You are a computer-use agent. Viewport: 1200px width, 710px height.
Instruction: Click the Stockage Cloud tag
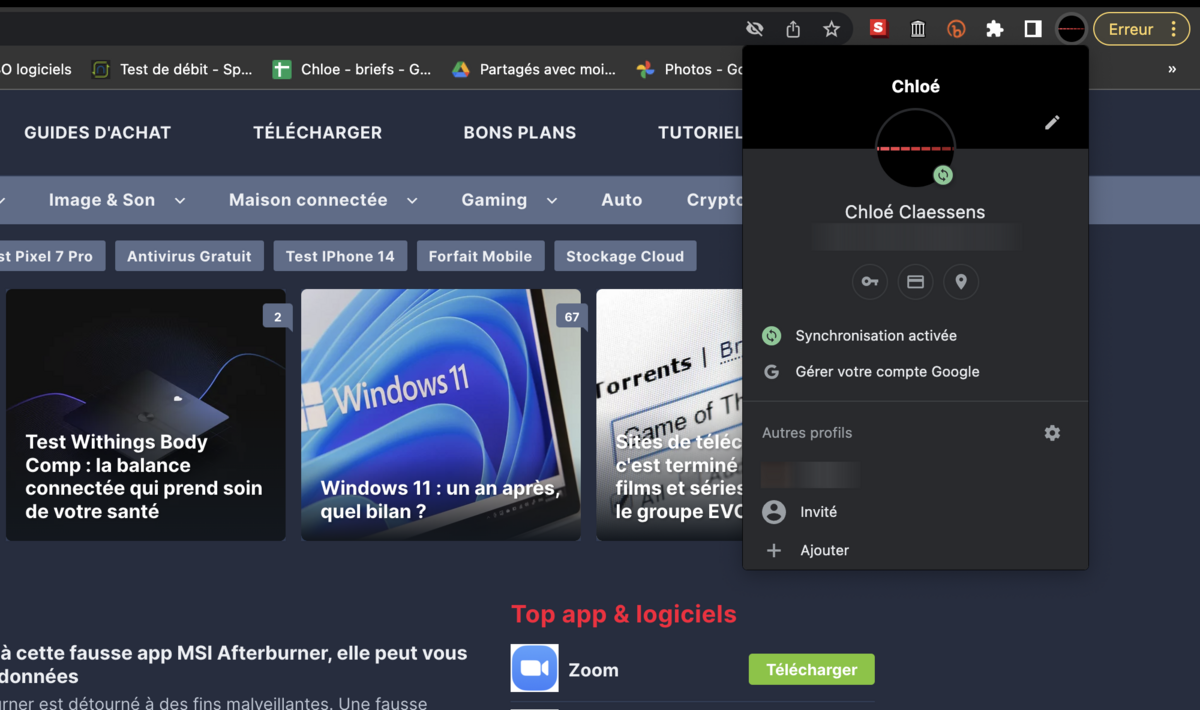tap(625, 256)
